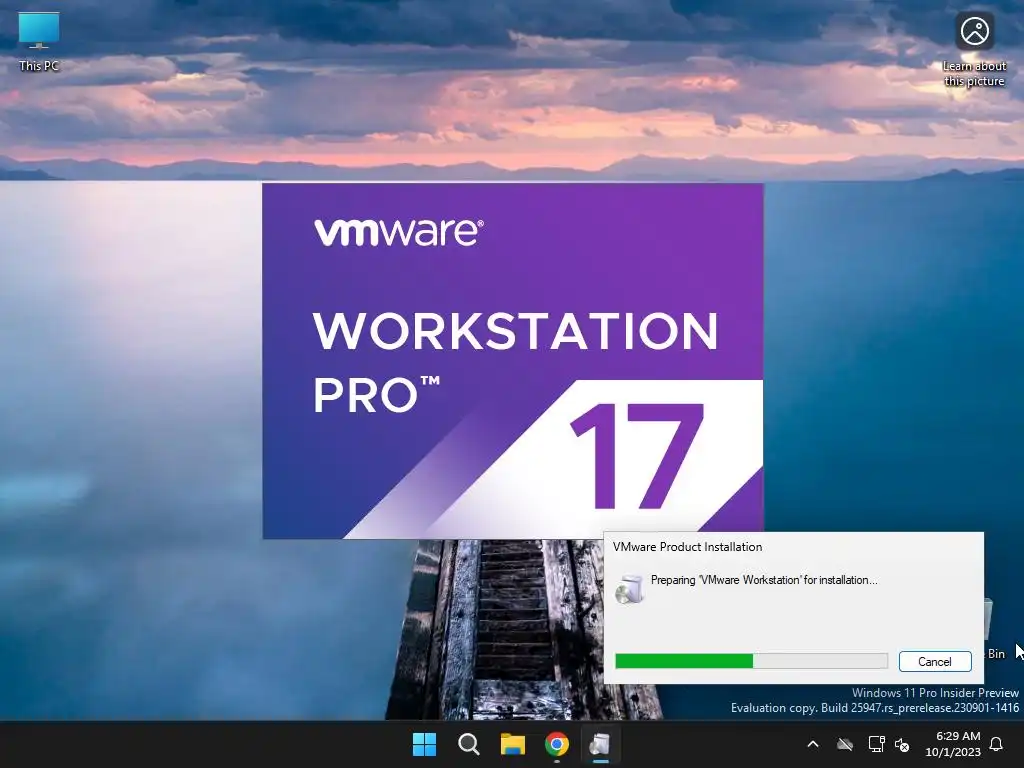Open the Windows Start menu
The height and width of the screenshot is (768, 1024).
(424, 744)
